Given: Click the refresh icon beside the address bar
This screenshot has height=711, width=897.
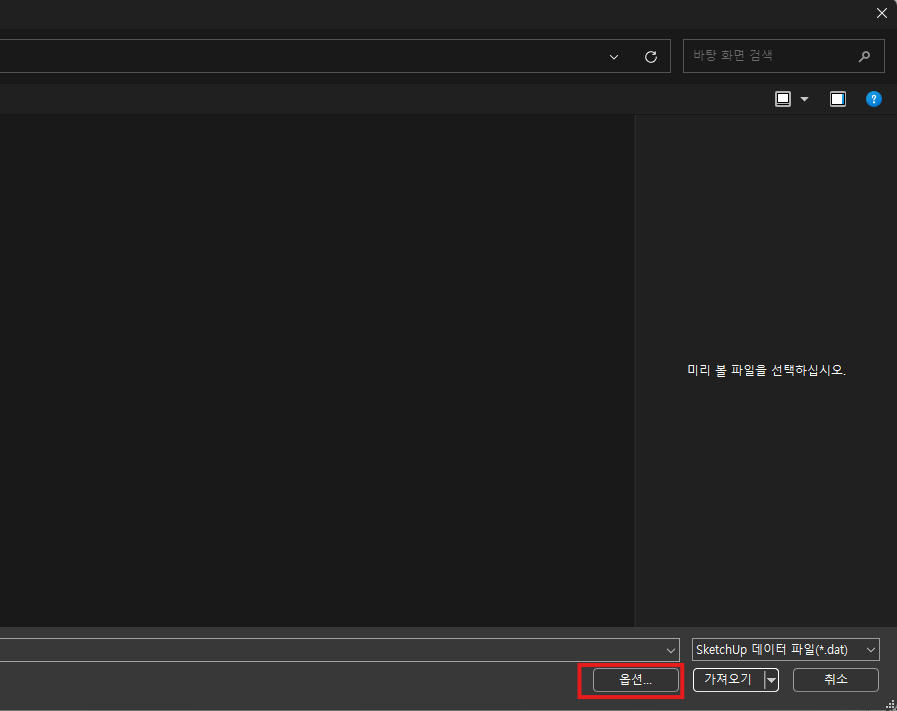Looking at the screenshot, I should coord(650,57).
